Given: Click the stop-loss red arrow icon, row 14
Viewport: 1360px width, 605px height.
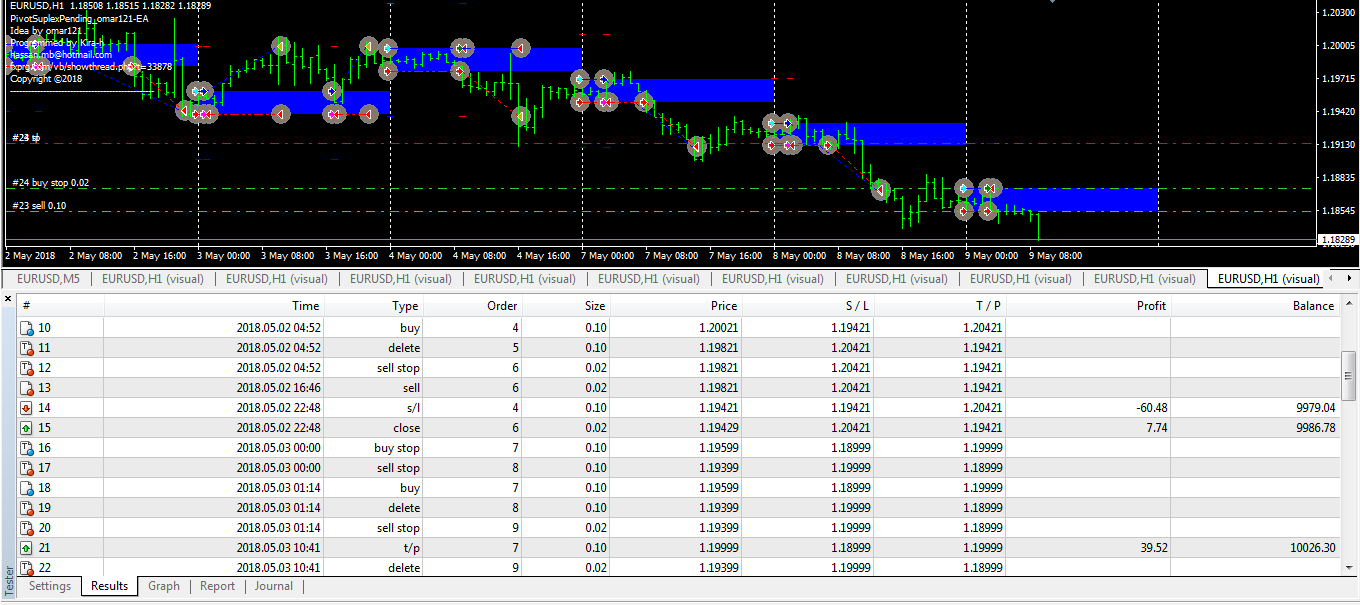Looking at the screenshot, I should [27, 408].
